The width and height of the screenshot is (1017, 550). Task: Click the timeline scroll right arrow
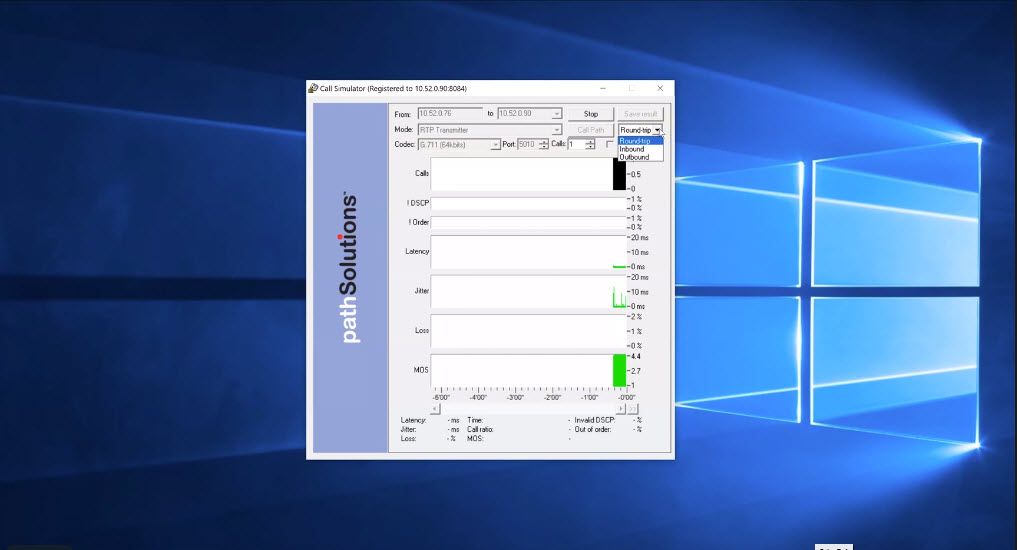[622, 408]
